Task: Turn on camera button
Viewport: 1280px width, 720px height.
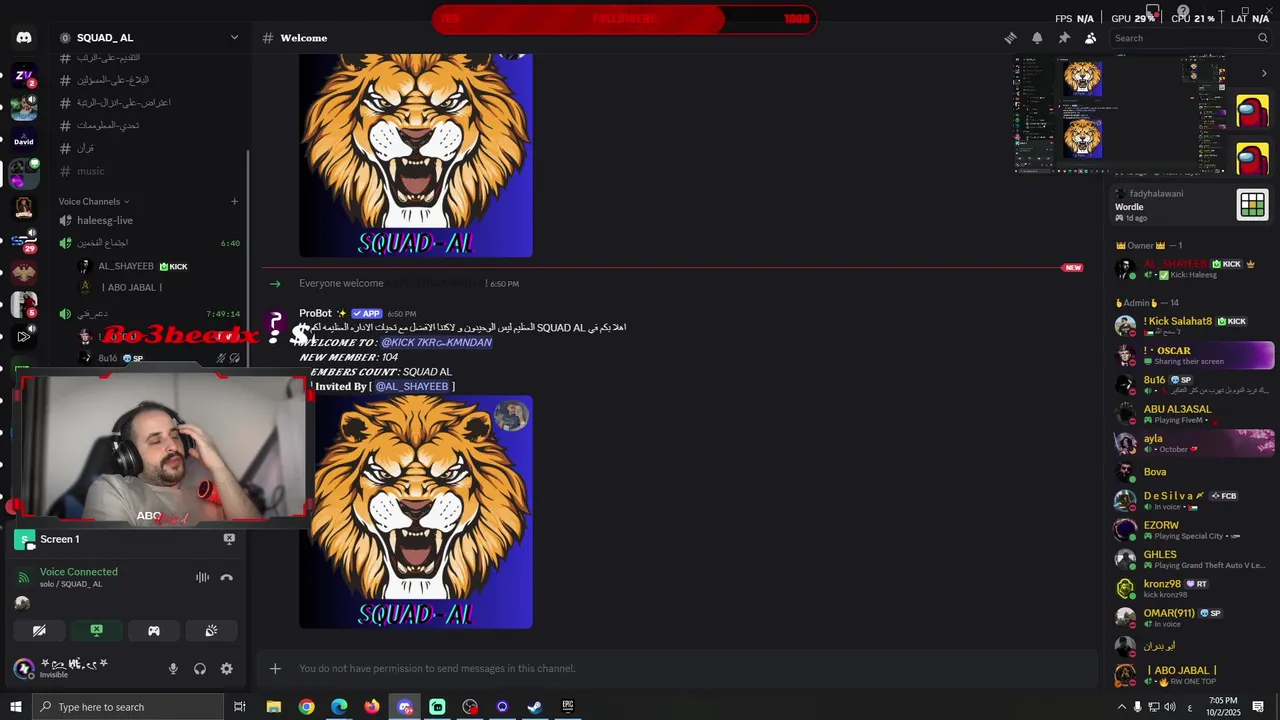Action: (39, 631)
